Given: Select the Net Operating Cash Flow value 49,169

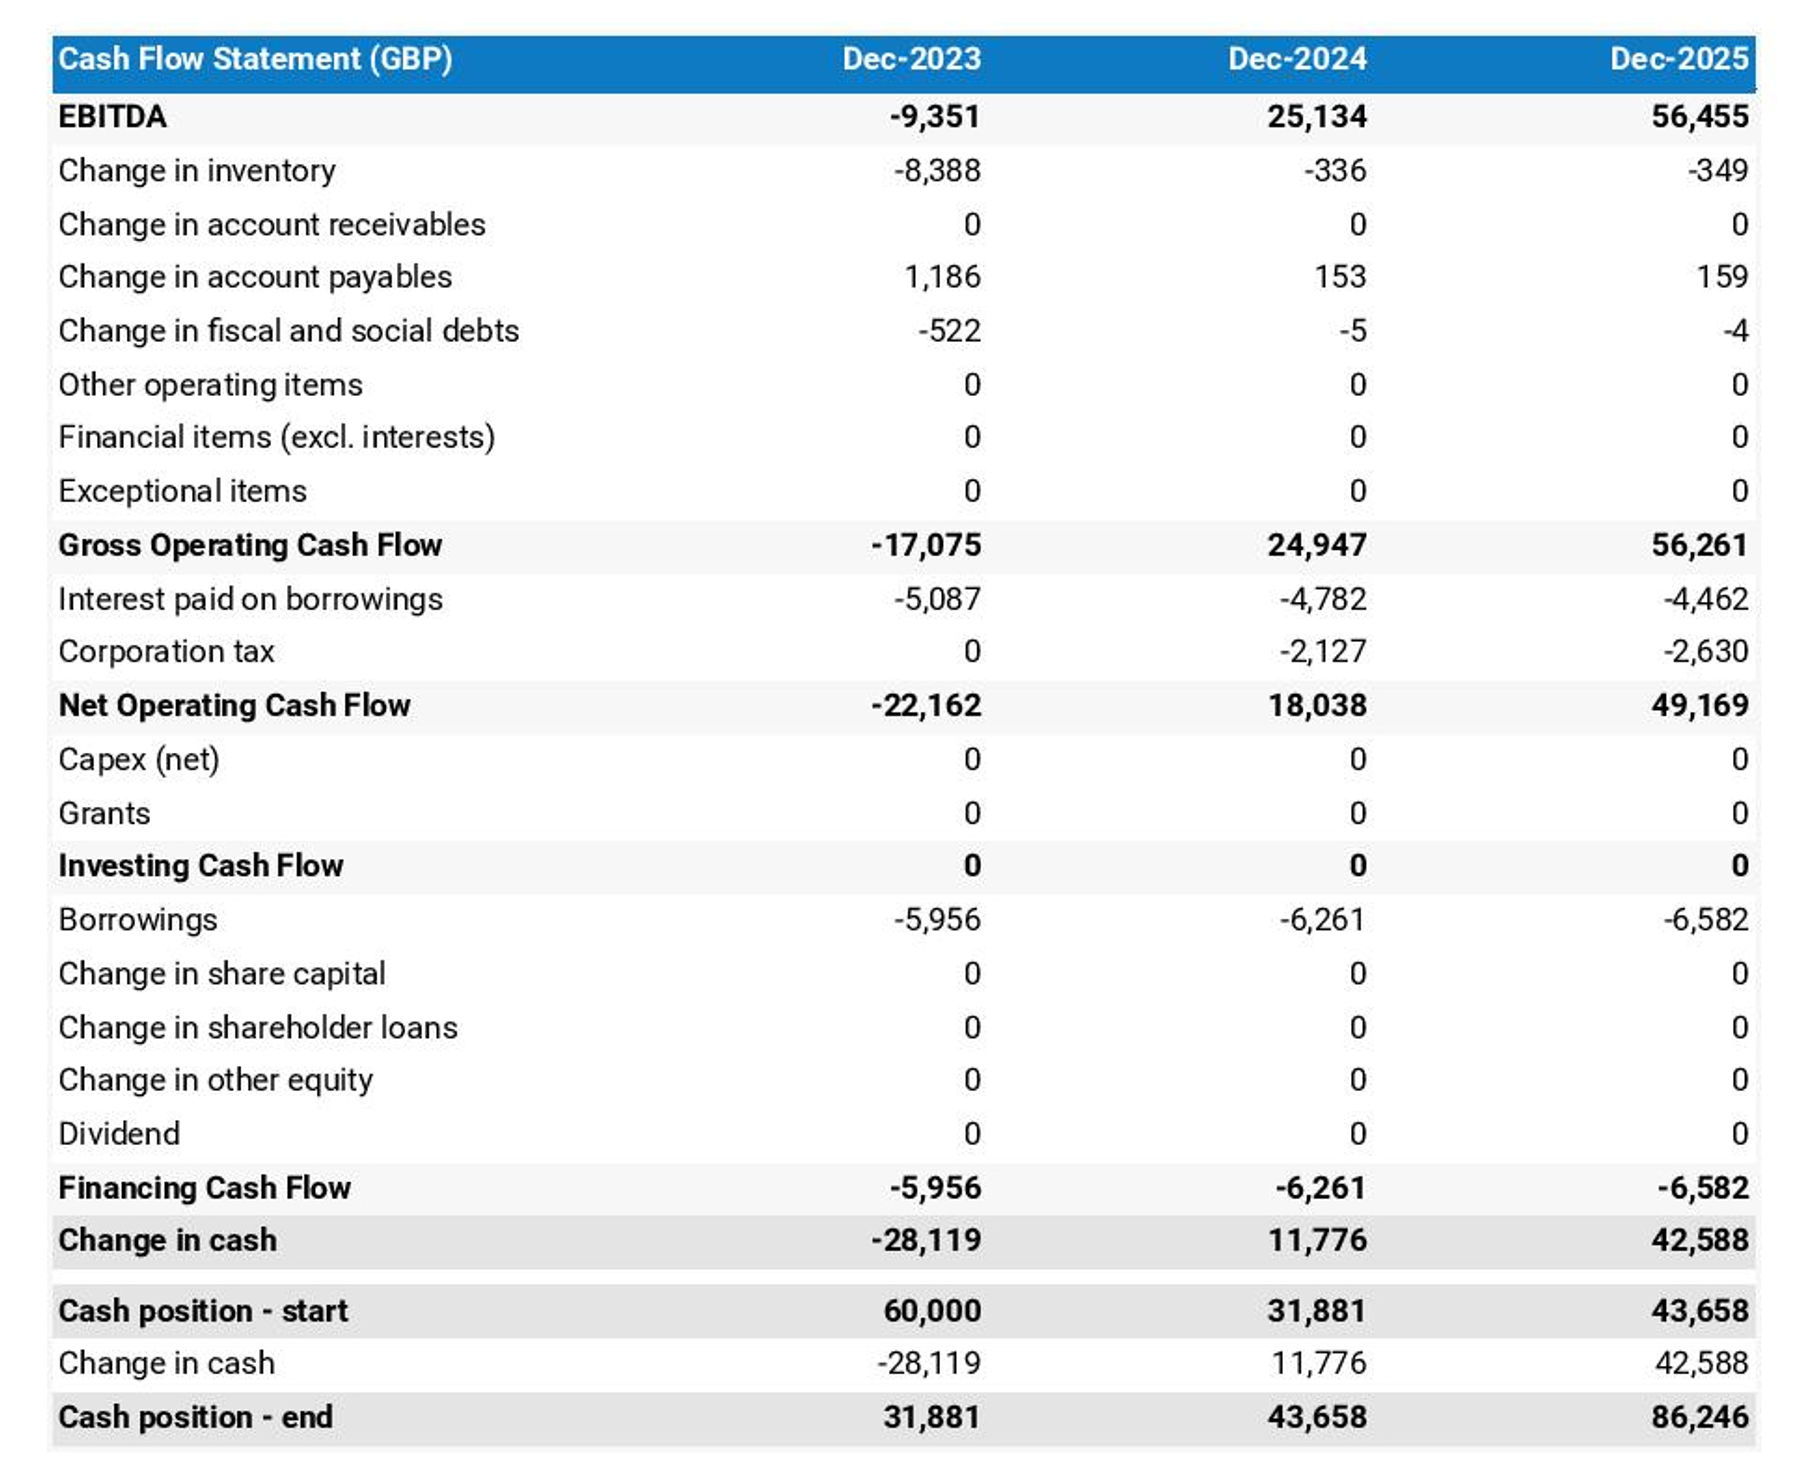Looking at the screenshot, I should pyautogui.click(x=1698, y=705).
